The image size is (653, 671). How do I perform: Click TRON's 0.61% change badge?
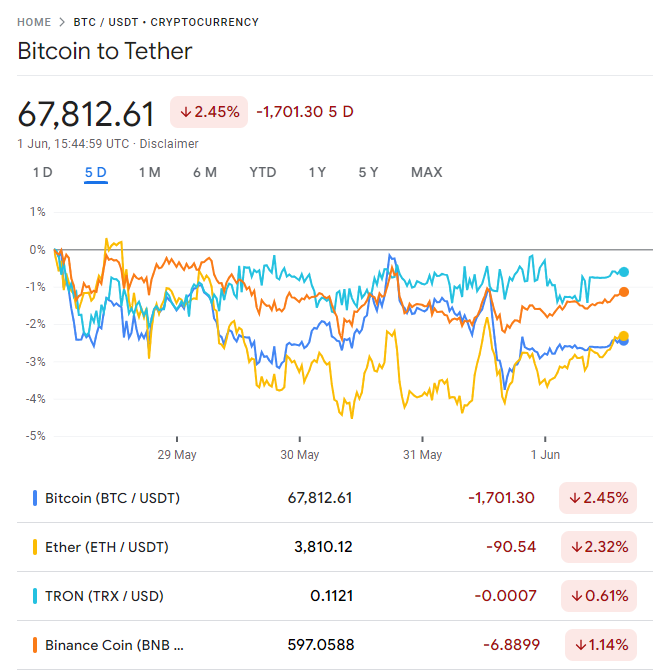coord(598,596)
